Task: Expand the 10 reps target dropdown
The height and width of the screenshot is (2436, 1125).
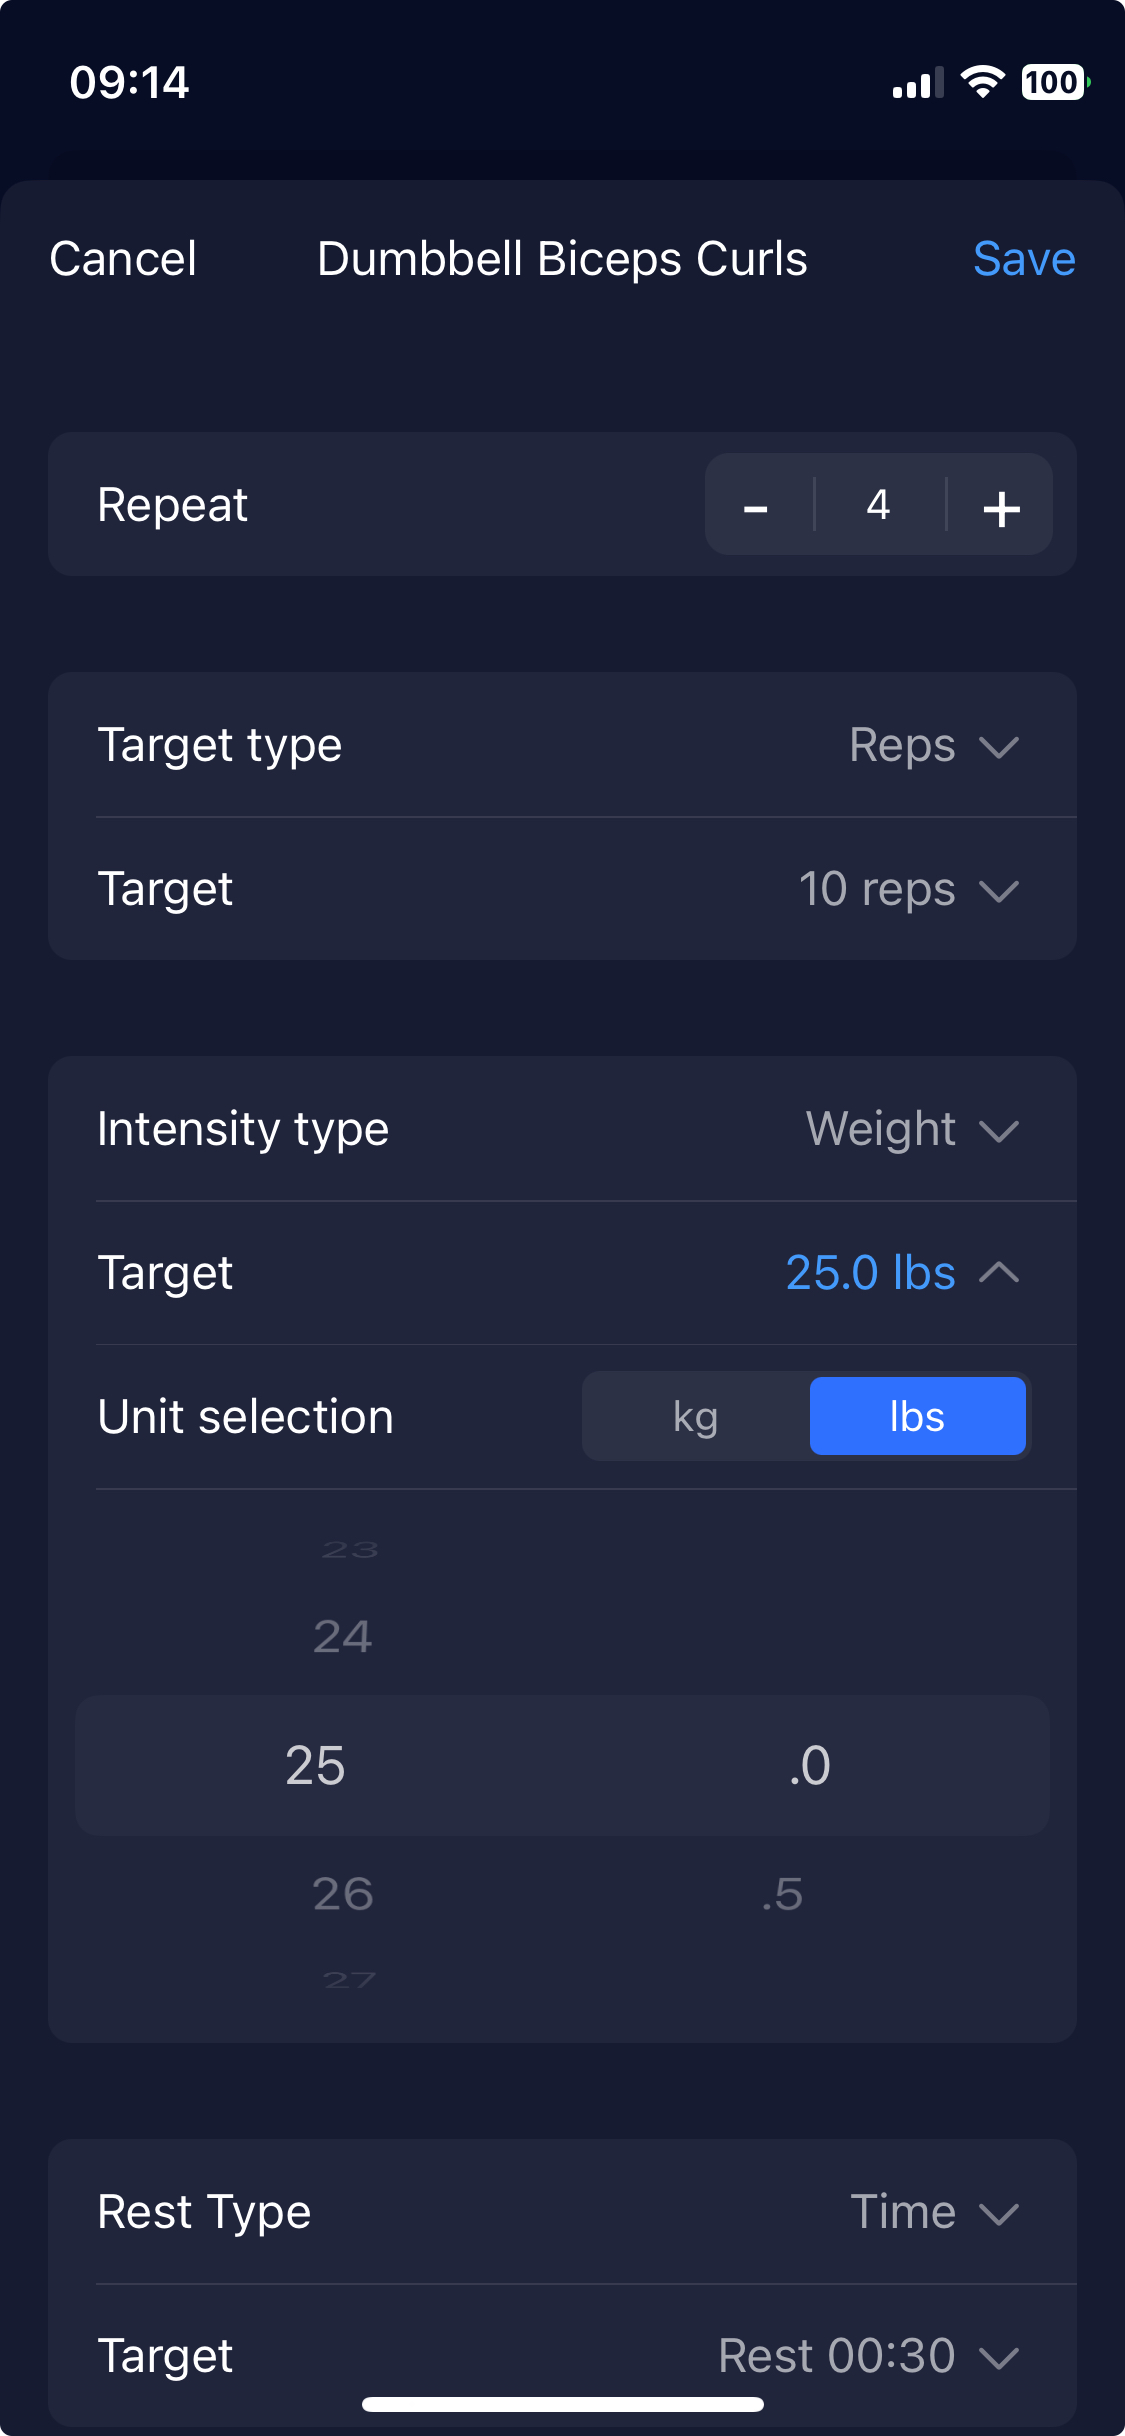Action: (562, 889)
